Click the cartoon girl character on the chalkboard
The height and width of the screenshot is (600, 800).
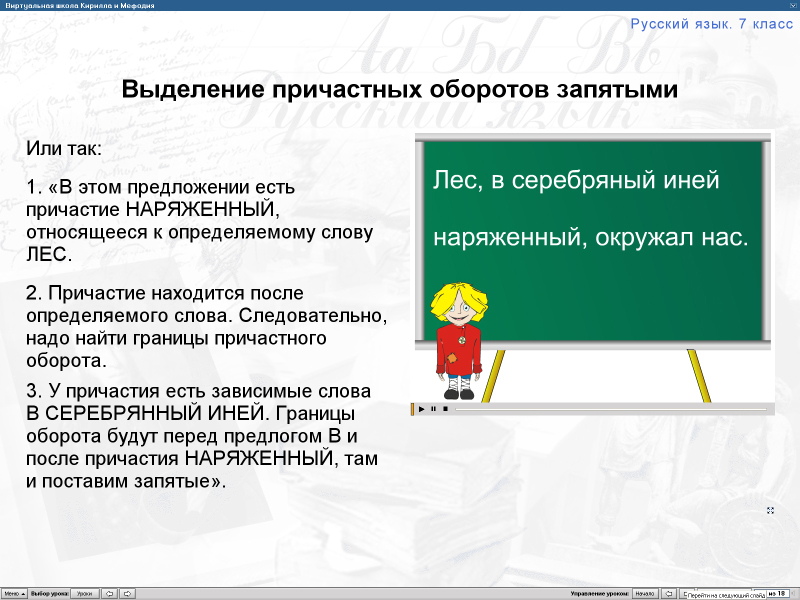pyautogui.click(x=459, y=340)
